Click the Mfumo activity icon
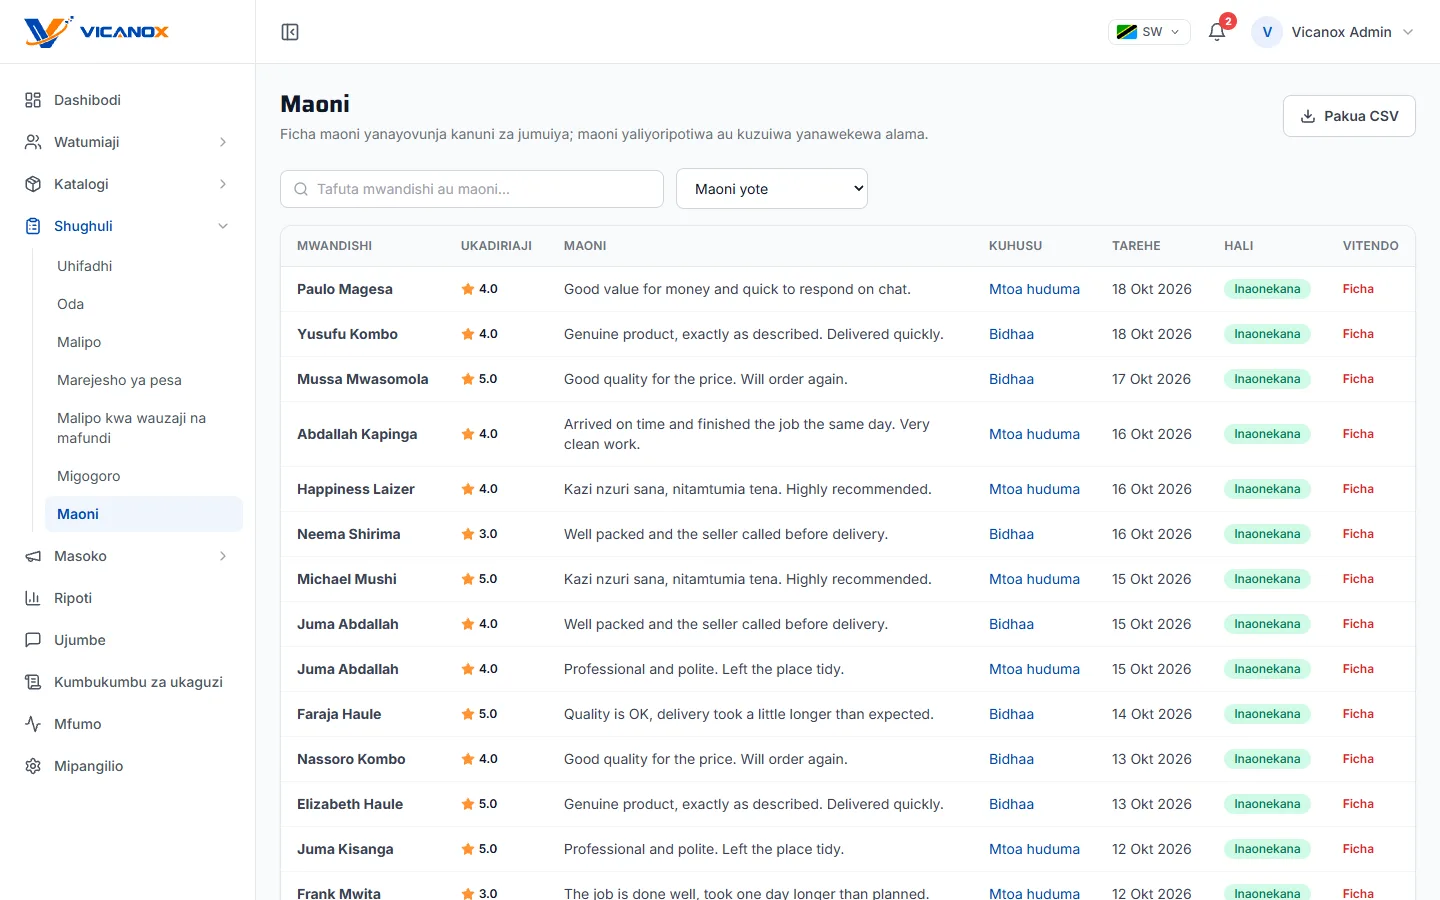 (x=33, y=724)
